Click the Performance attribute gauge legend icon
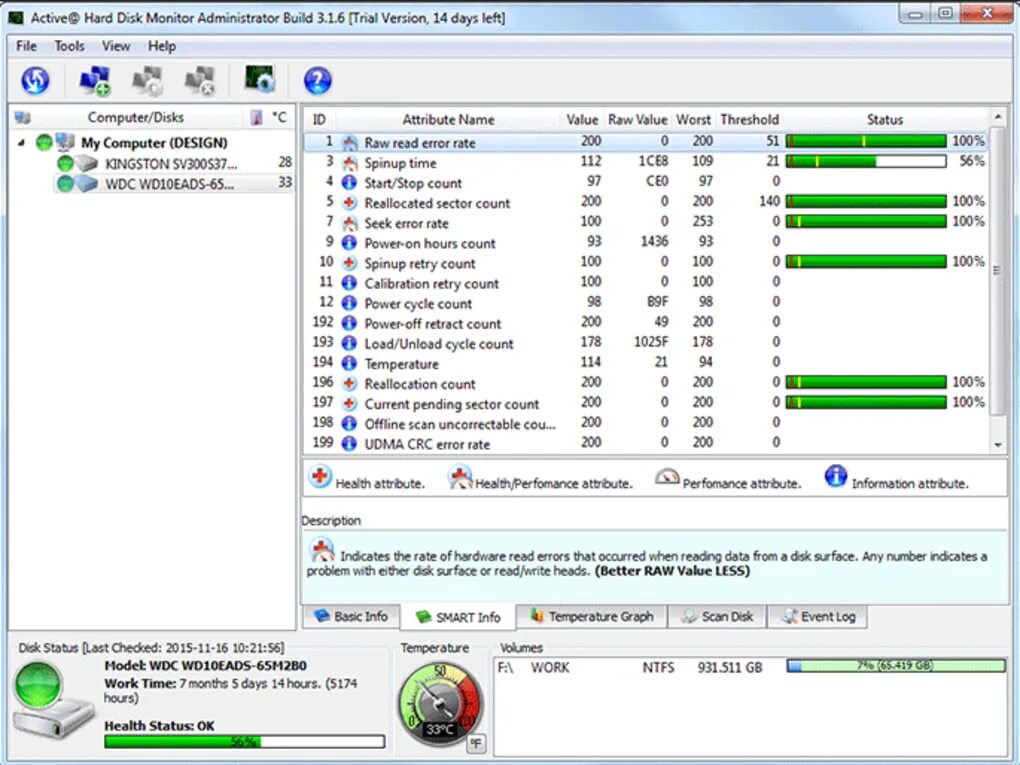Screen dimensions: 1020x765 pyautogui.click(x=667, y=477)
